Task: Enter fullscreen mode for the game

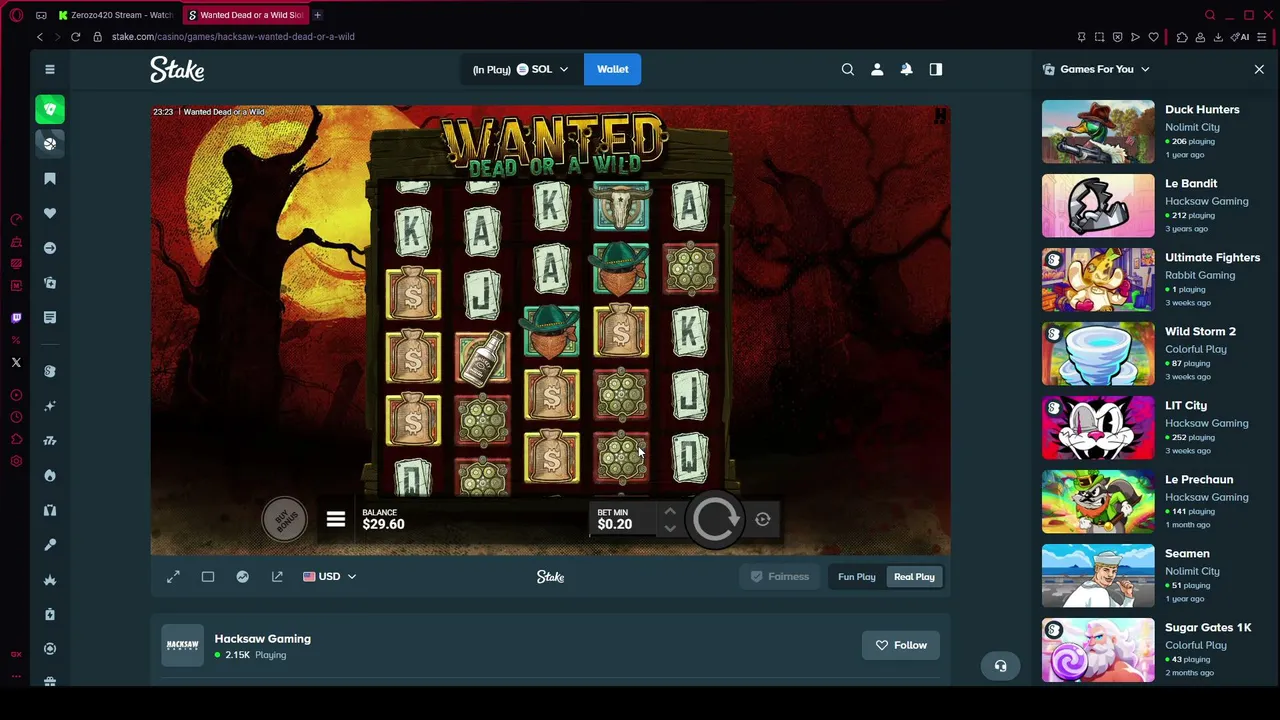Action: point(173,577)
